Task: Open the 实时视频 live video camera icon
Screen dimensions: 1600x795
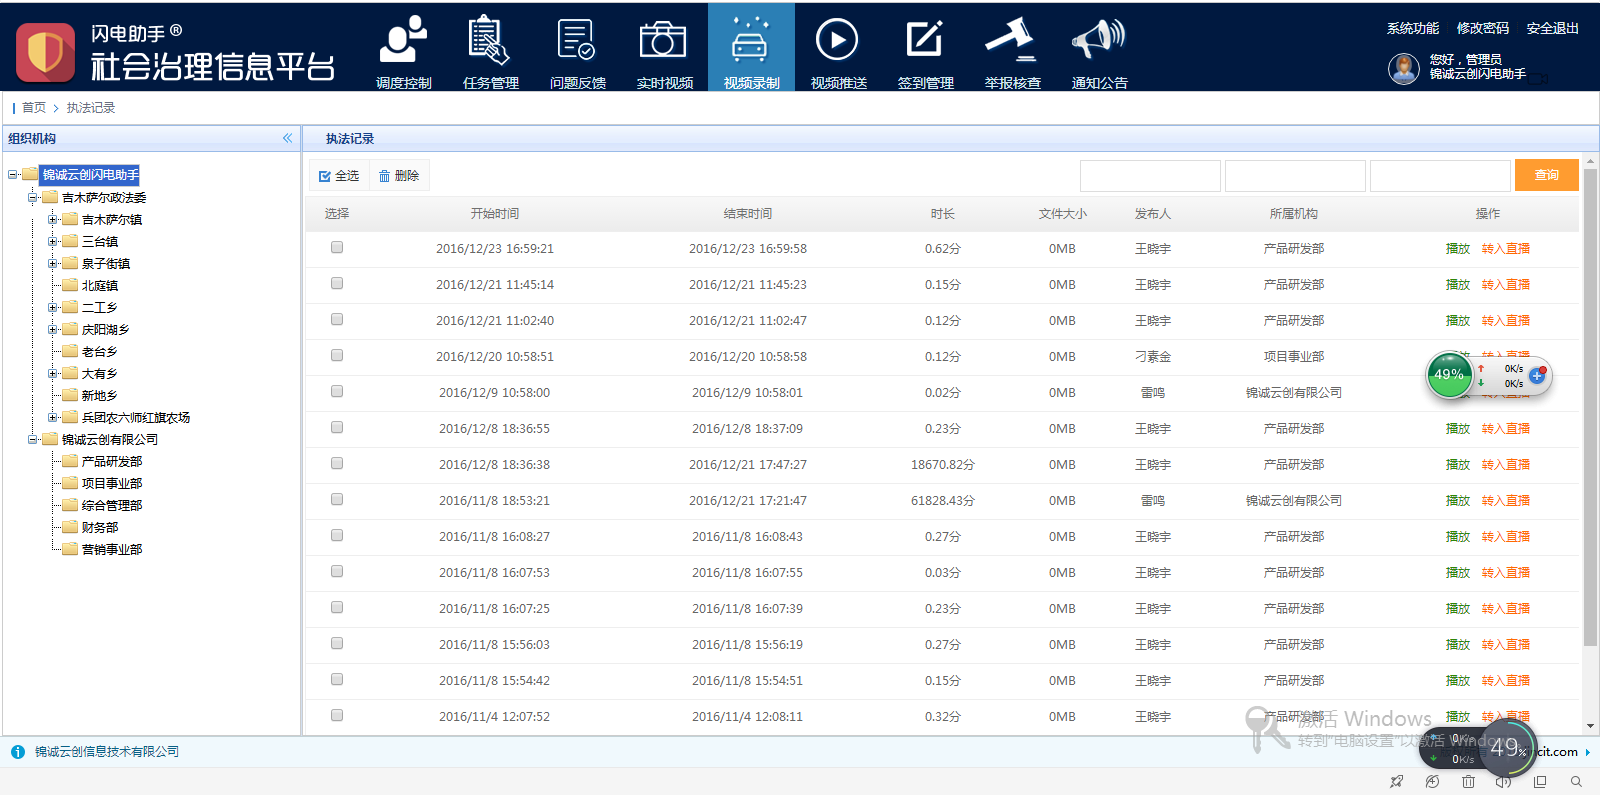Action: coord(664,42)
